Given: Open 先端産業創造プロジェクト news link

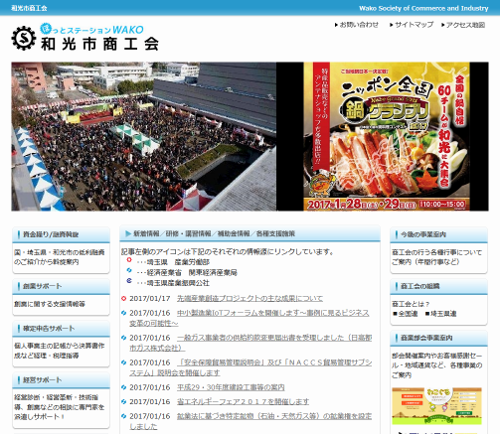Looking at the screenshot, I should pyautogui.click(x=250, y=298).
